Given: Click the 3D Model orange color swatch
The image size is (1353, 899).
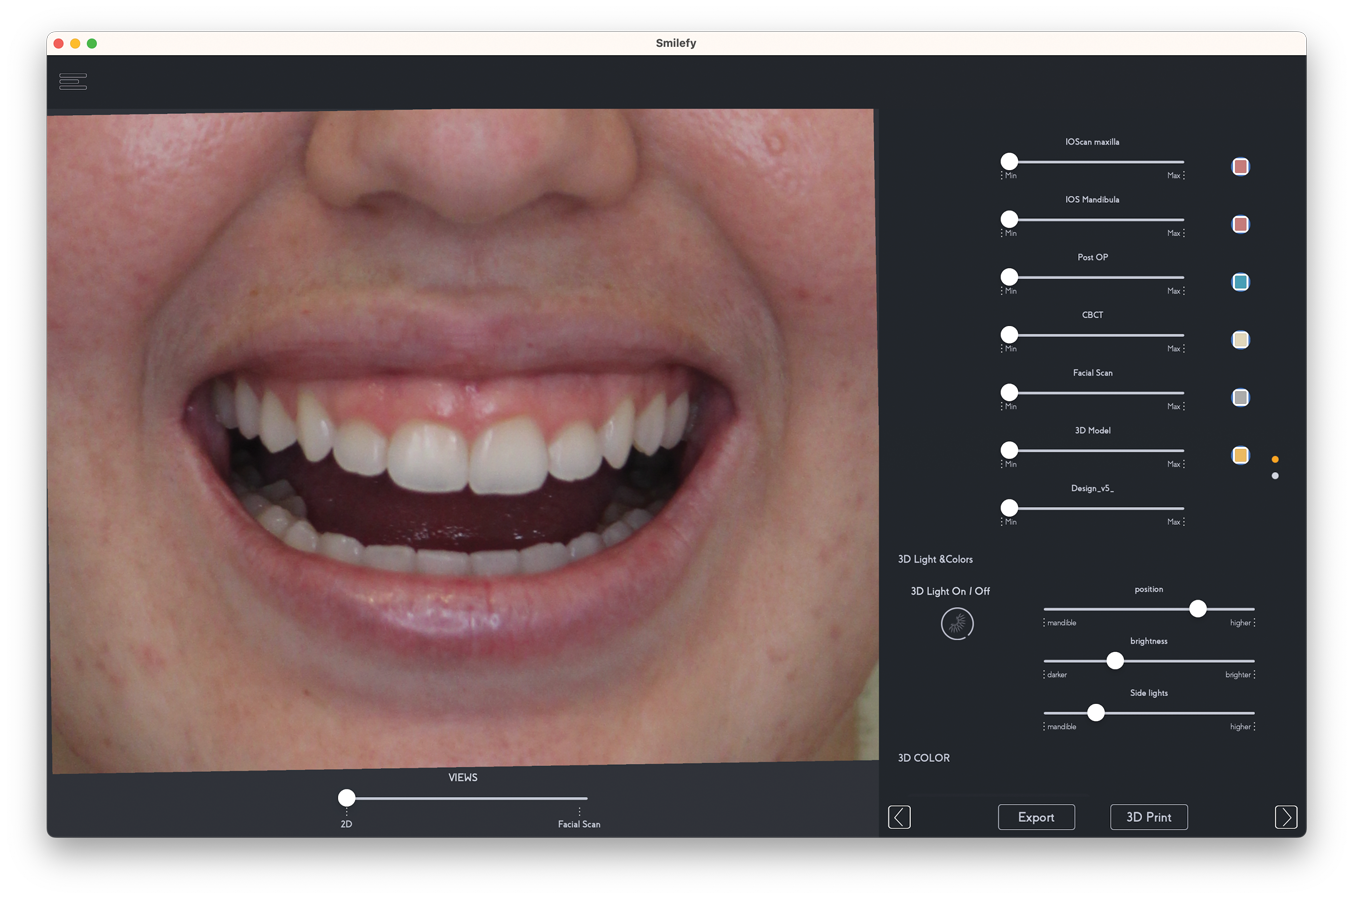Looking at the screenshot, I should point(1240,456).
